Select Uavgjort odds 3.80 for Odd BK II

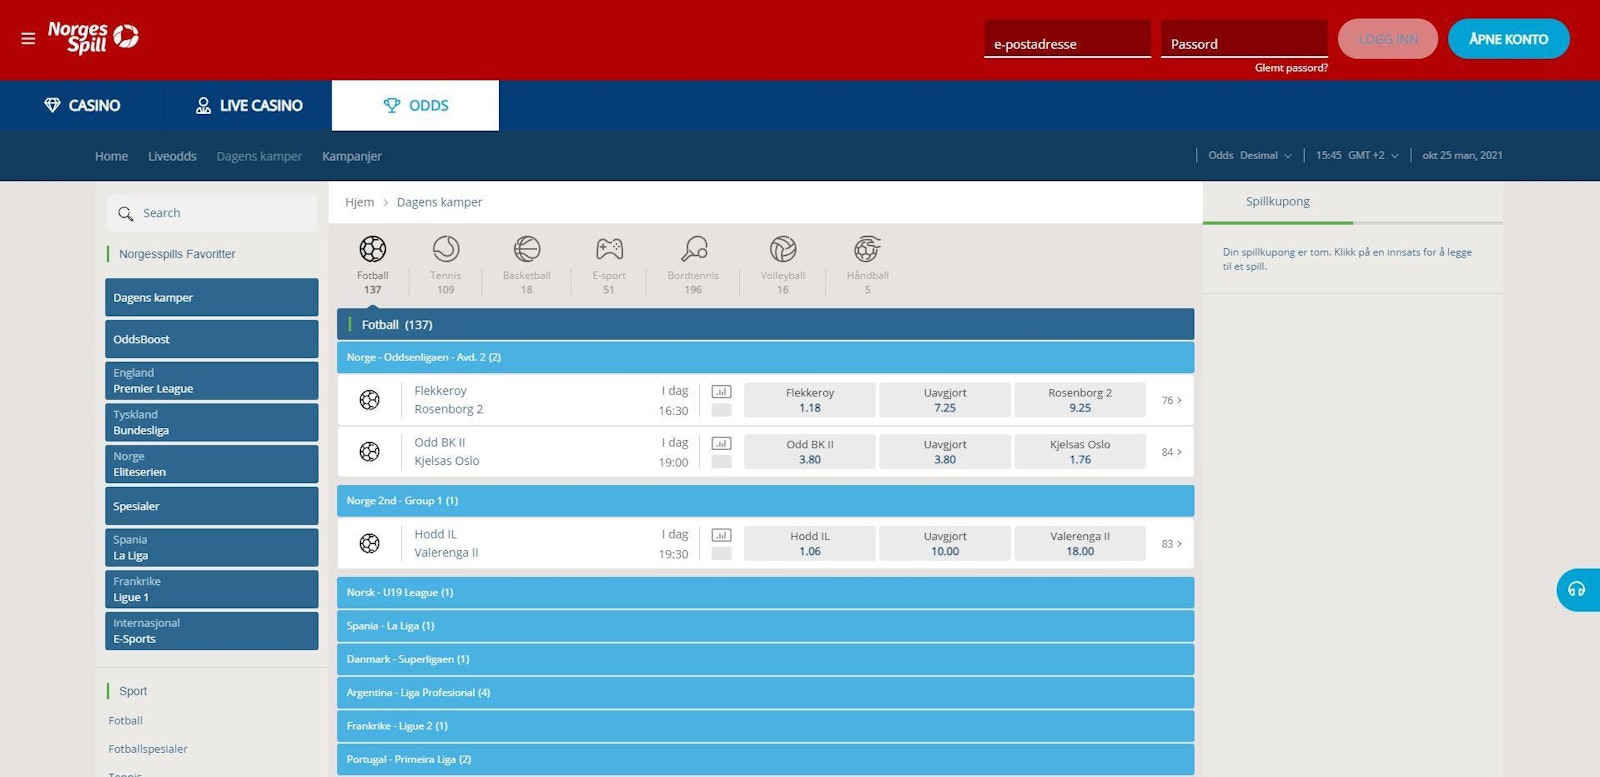tap(945, 452)
